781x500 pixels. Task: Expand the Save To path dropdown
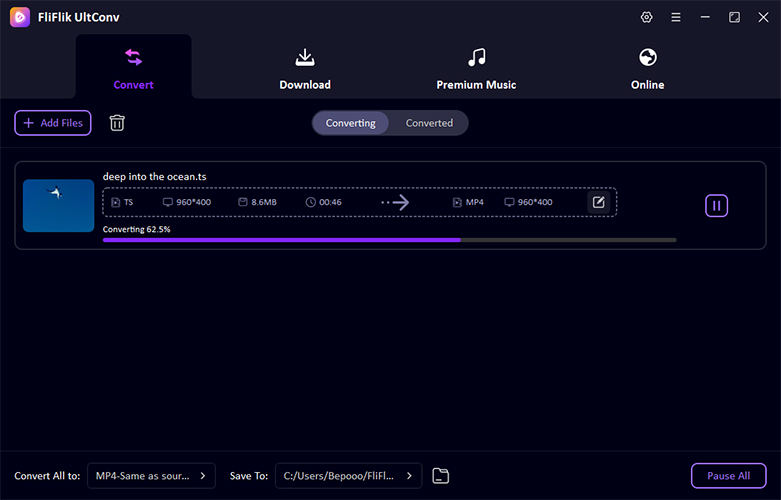349,476
